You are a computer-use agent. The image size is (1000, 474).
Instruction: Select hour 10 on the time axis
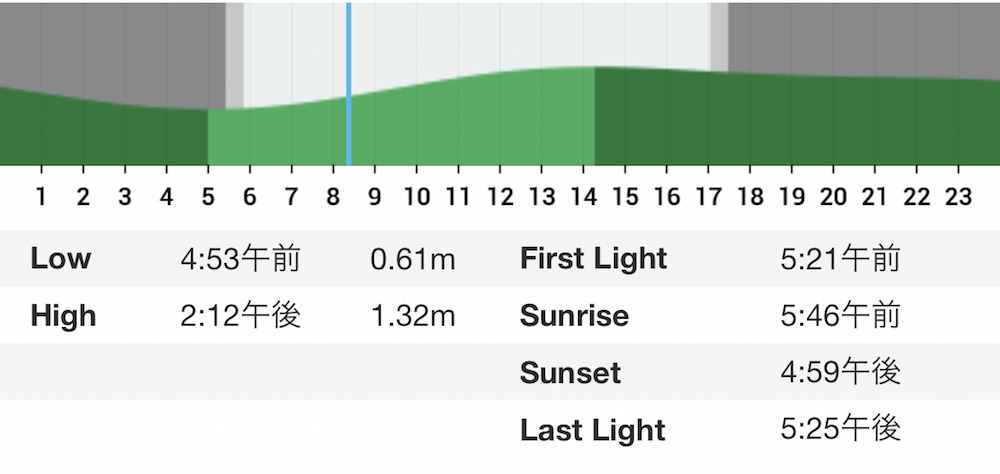416,198
